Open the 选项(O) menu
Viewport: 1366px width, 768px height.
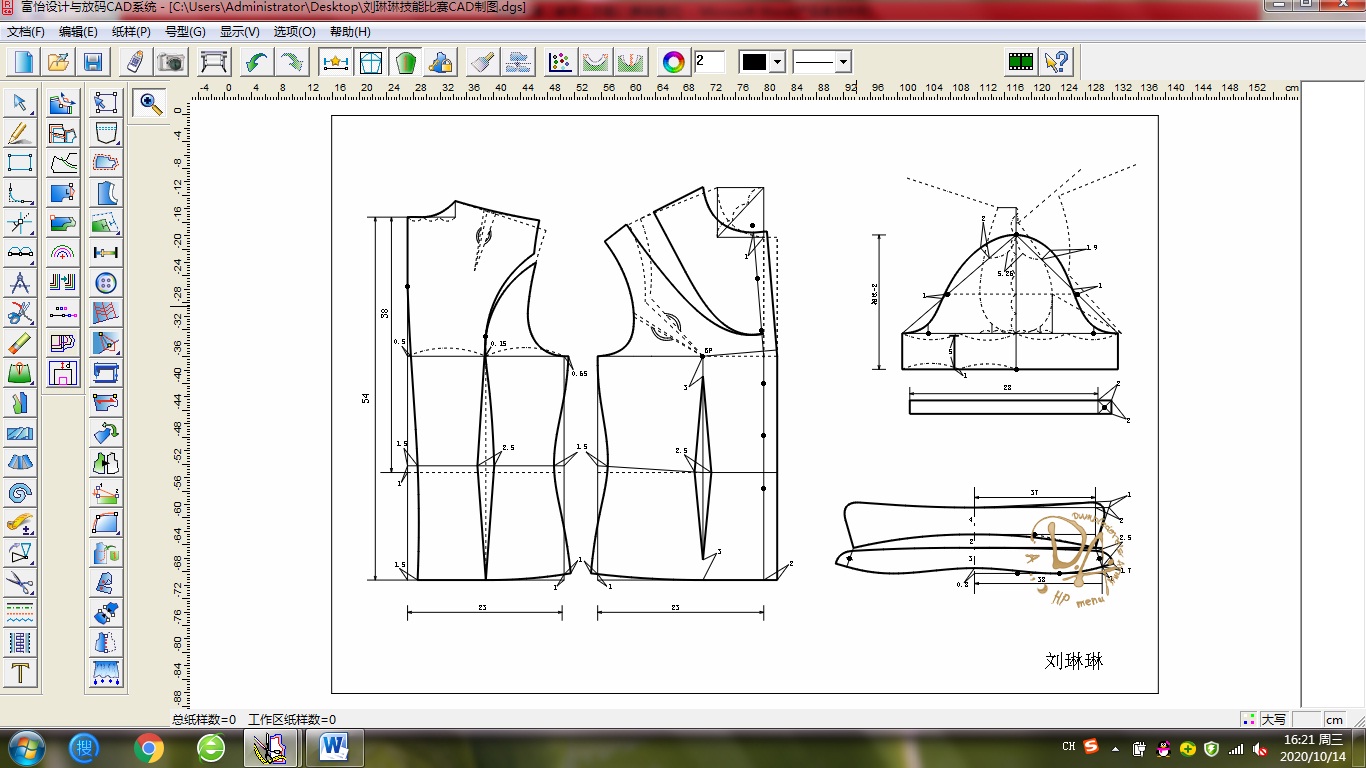tap(294, 32)
